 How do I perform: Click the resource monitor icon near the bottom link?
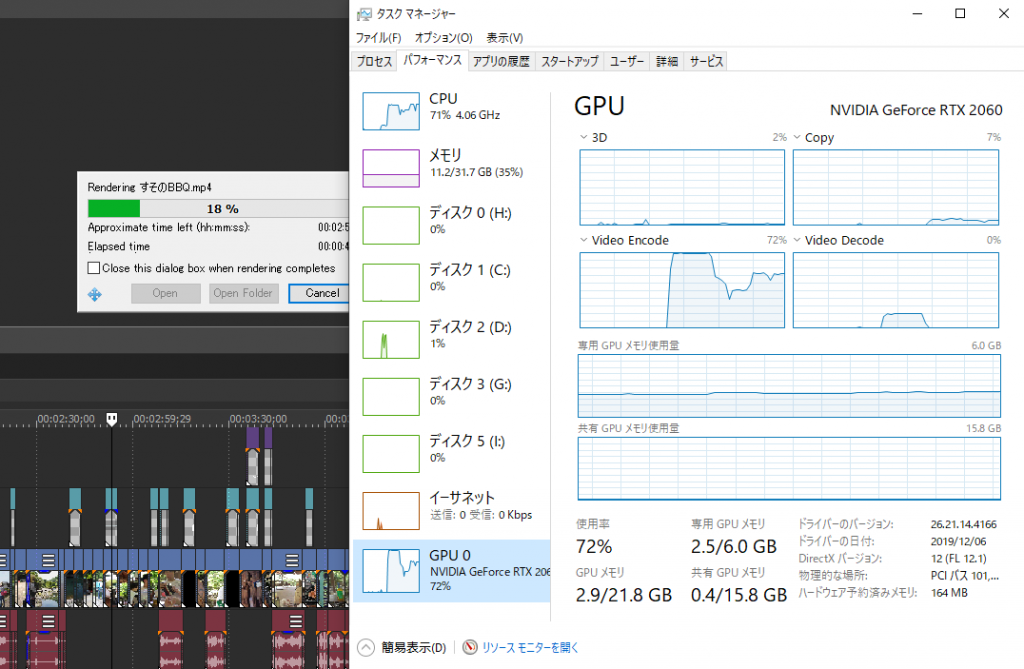click(x=469, y=647)
